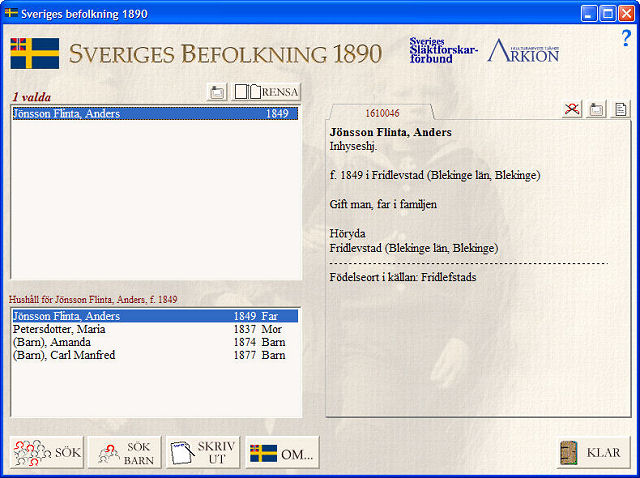The width and height of the screenshot is (640, 478).
Task: Click the folder icon beside RENSA
Action: pos(217,92)
